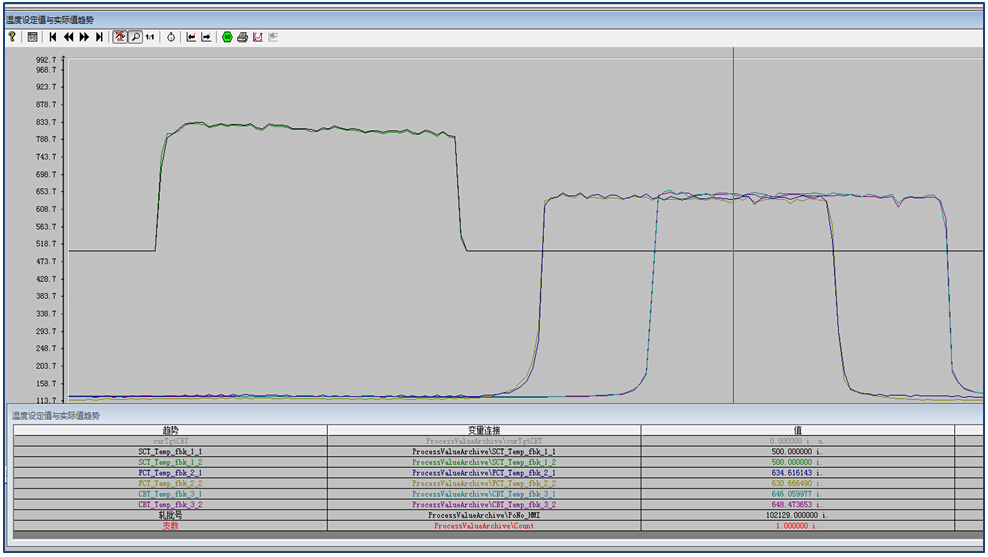
Task: Switch to the previous trend
Action: click(191, 37)
